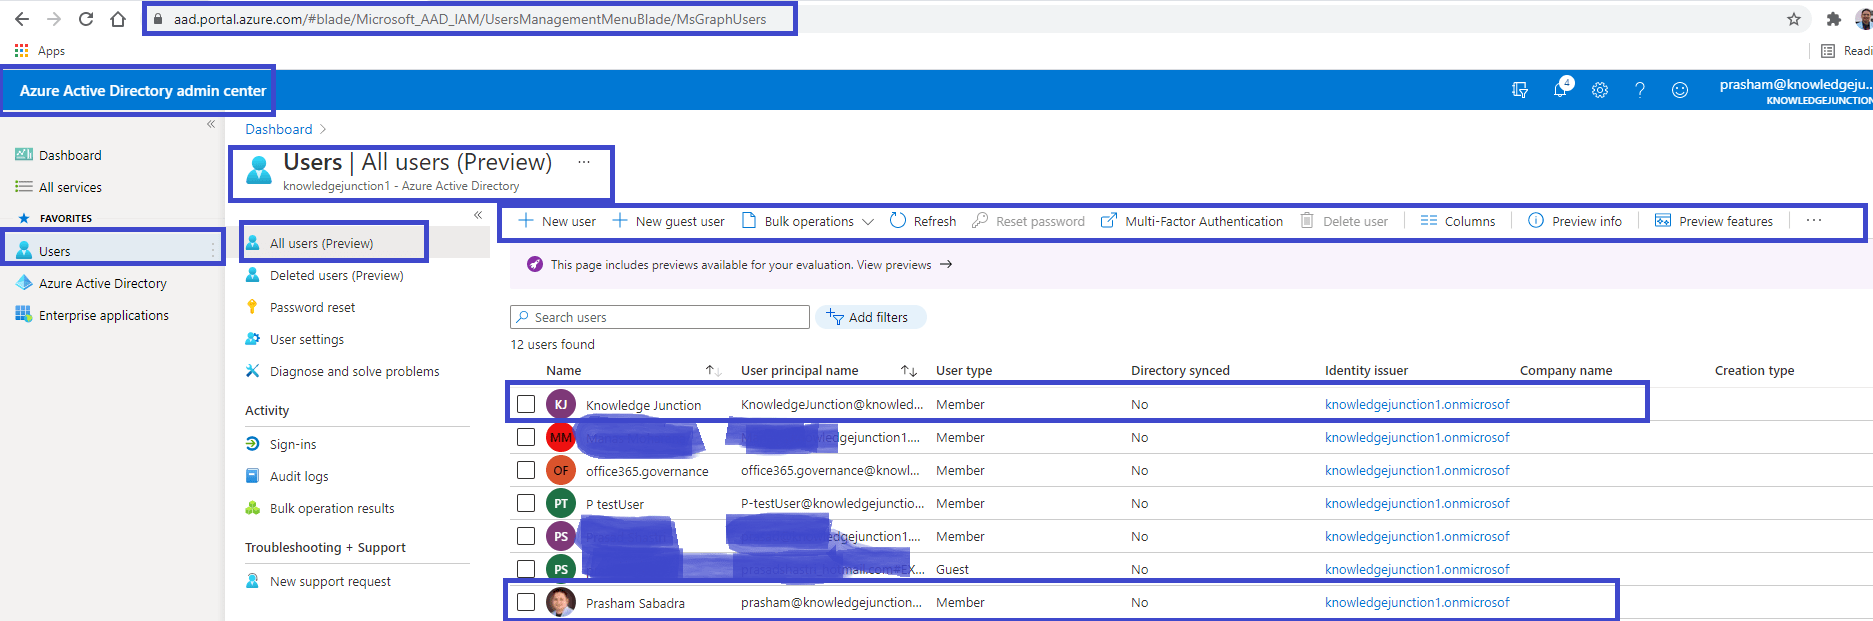Open the Apps grid in bookmarks bar
The width and height of the screenshot is (1873, 621).
(40, 50)
